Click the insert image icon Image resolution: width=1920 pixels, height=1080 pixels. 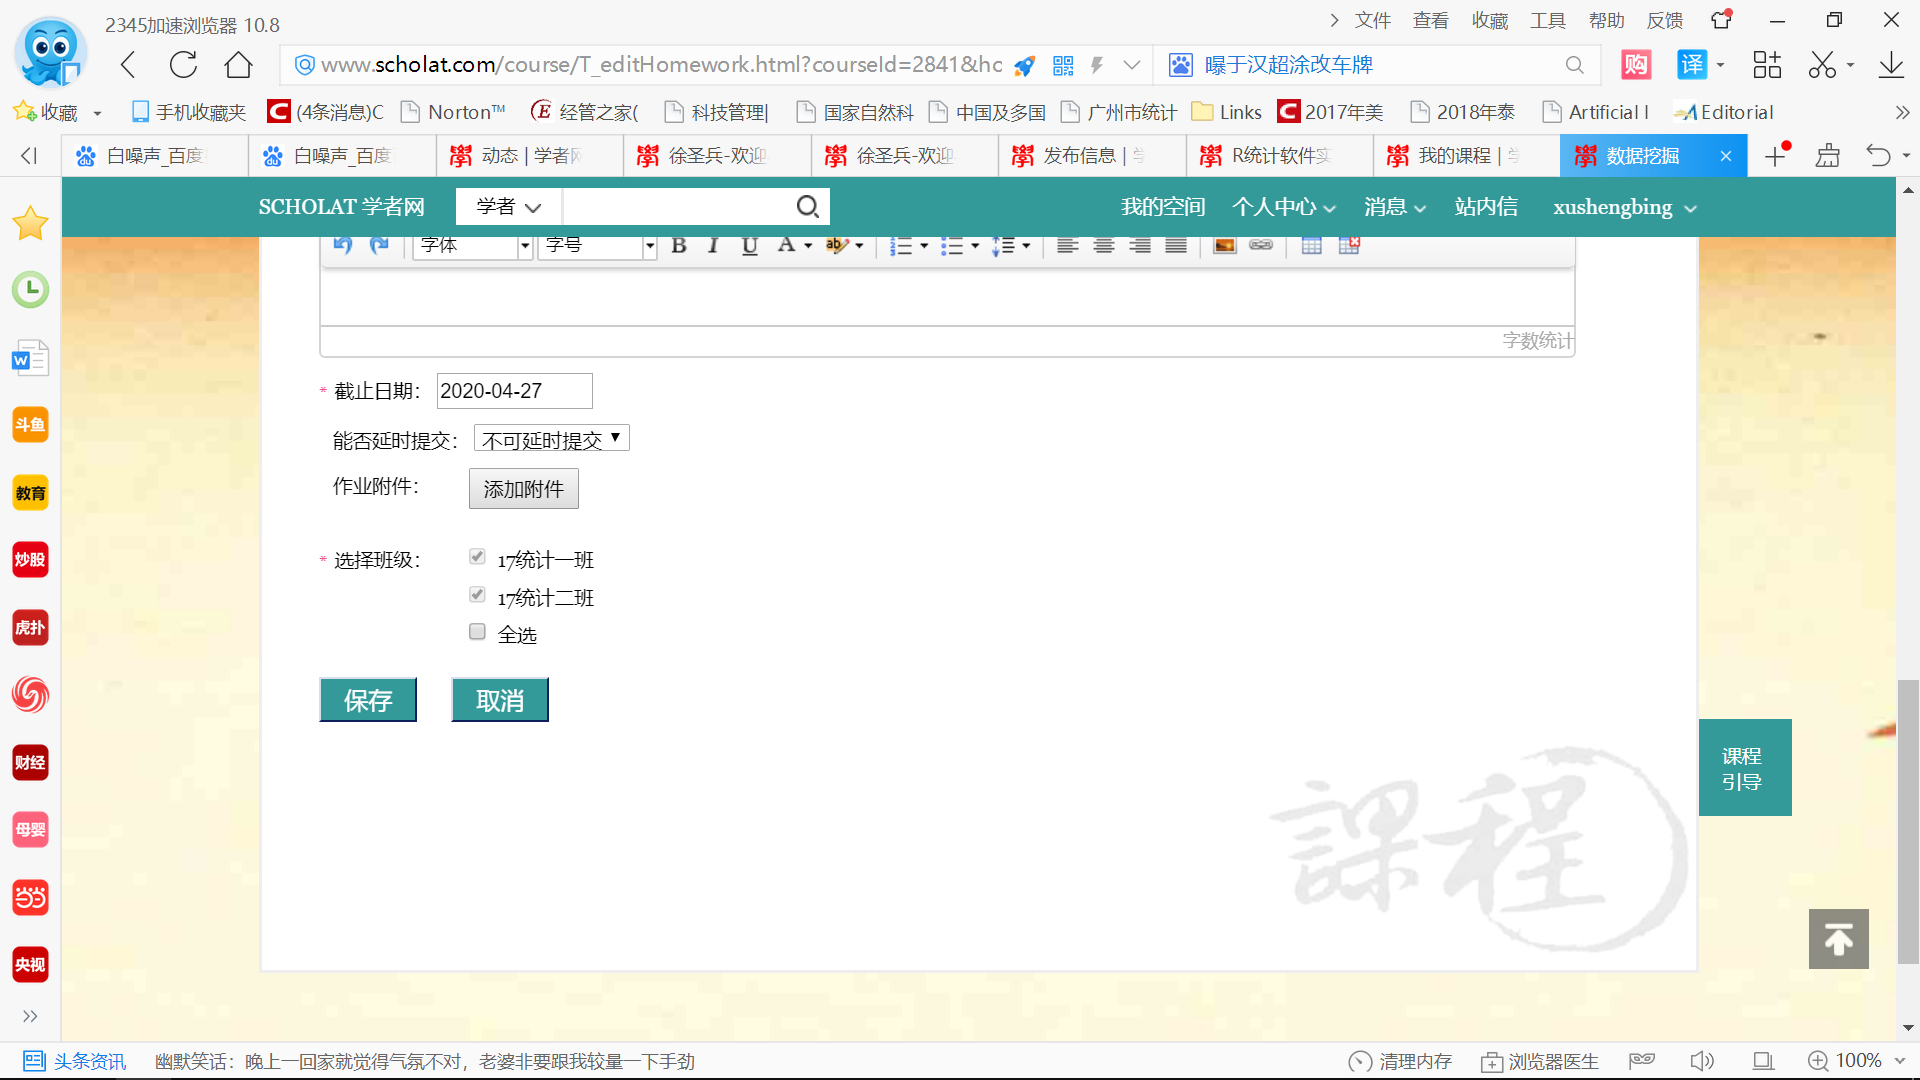[x=1224, y=246]
